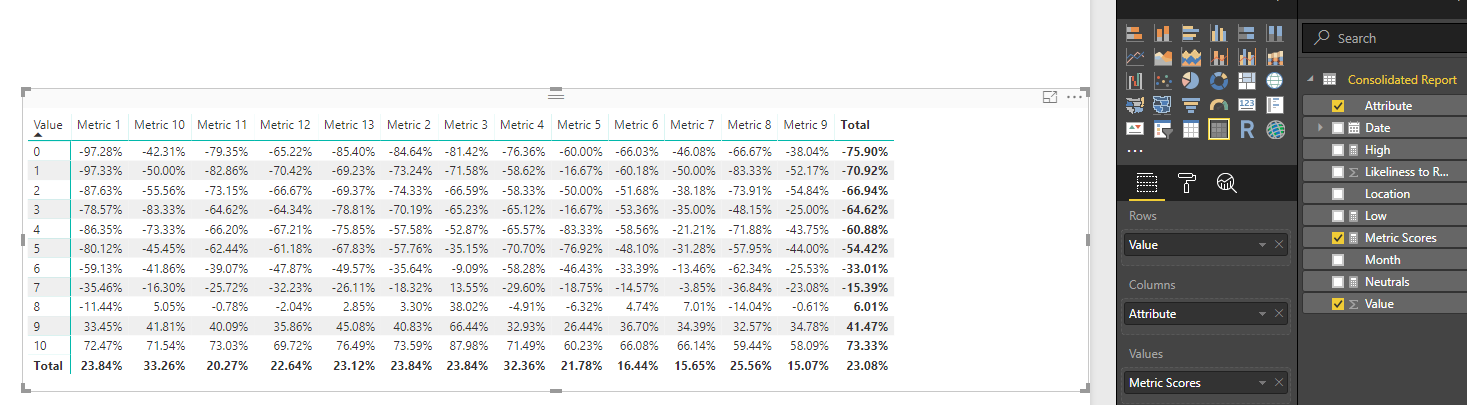Screen dimensions: 1467x405
Task: Click the Fields Search box
Action: (x=1384, y=38)
